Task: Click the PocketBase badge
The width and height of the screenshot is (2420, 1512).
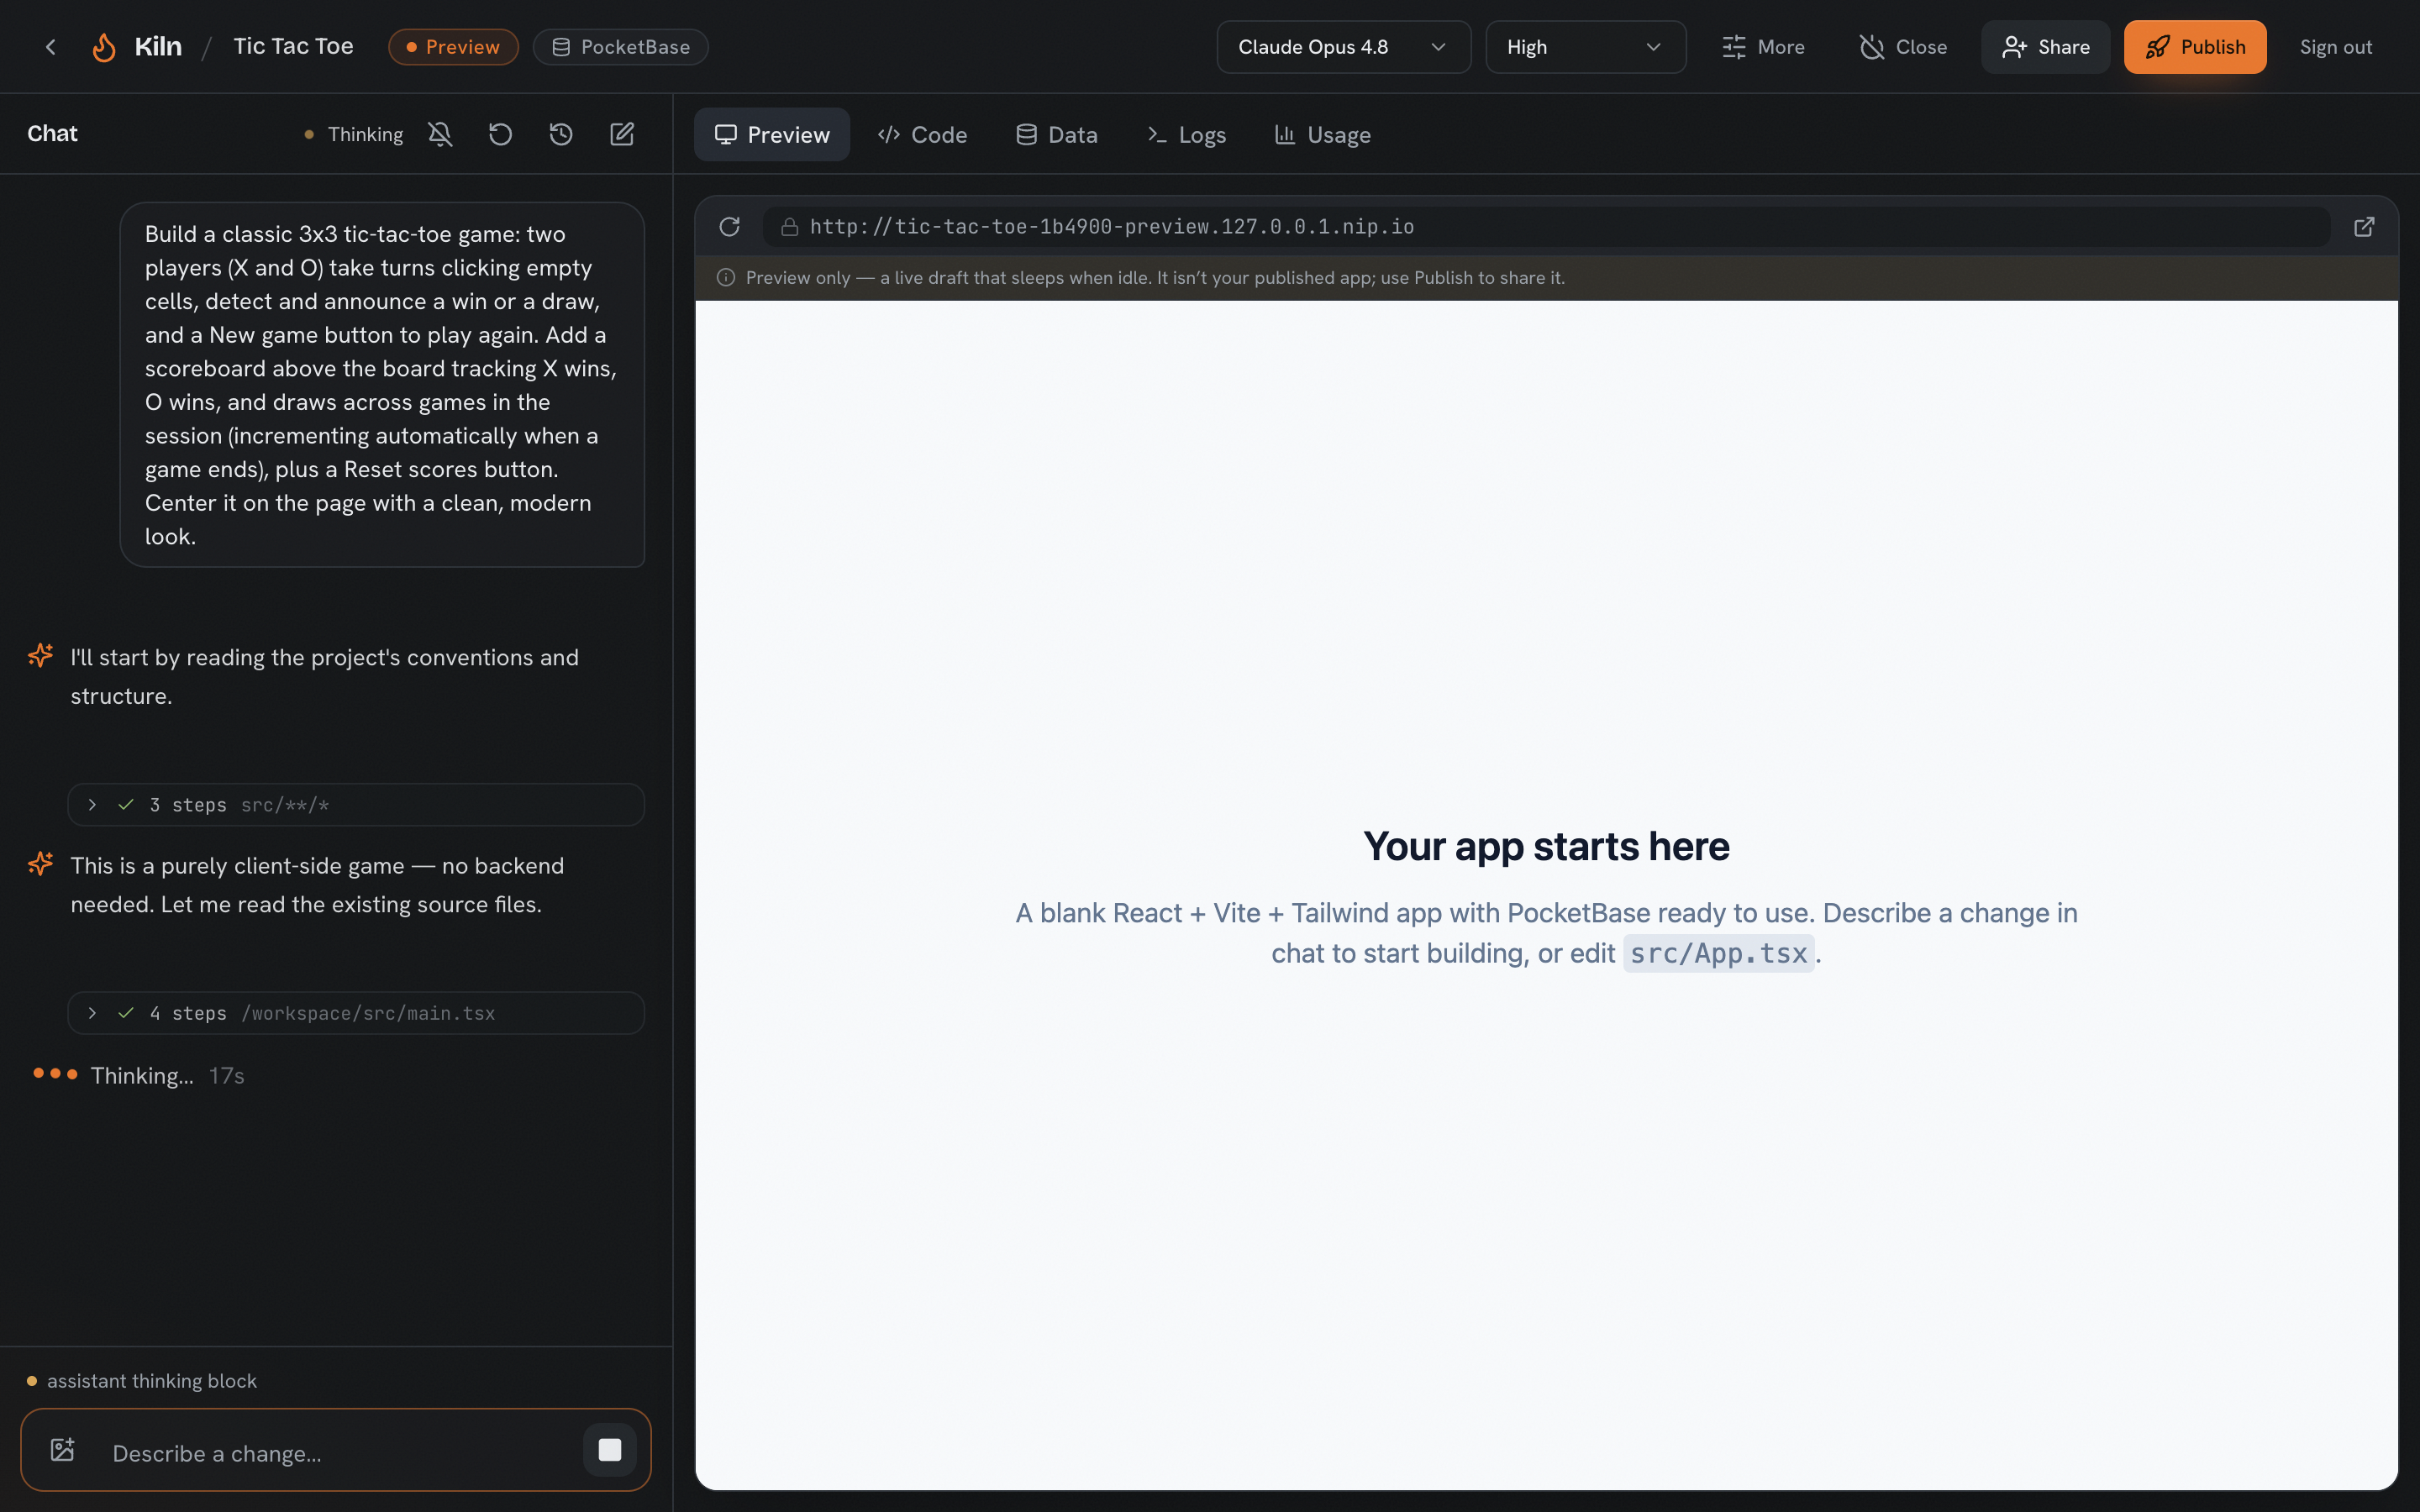Action: (620, 47)
